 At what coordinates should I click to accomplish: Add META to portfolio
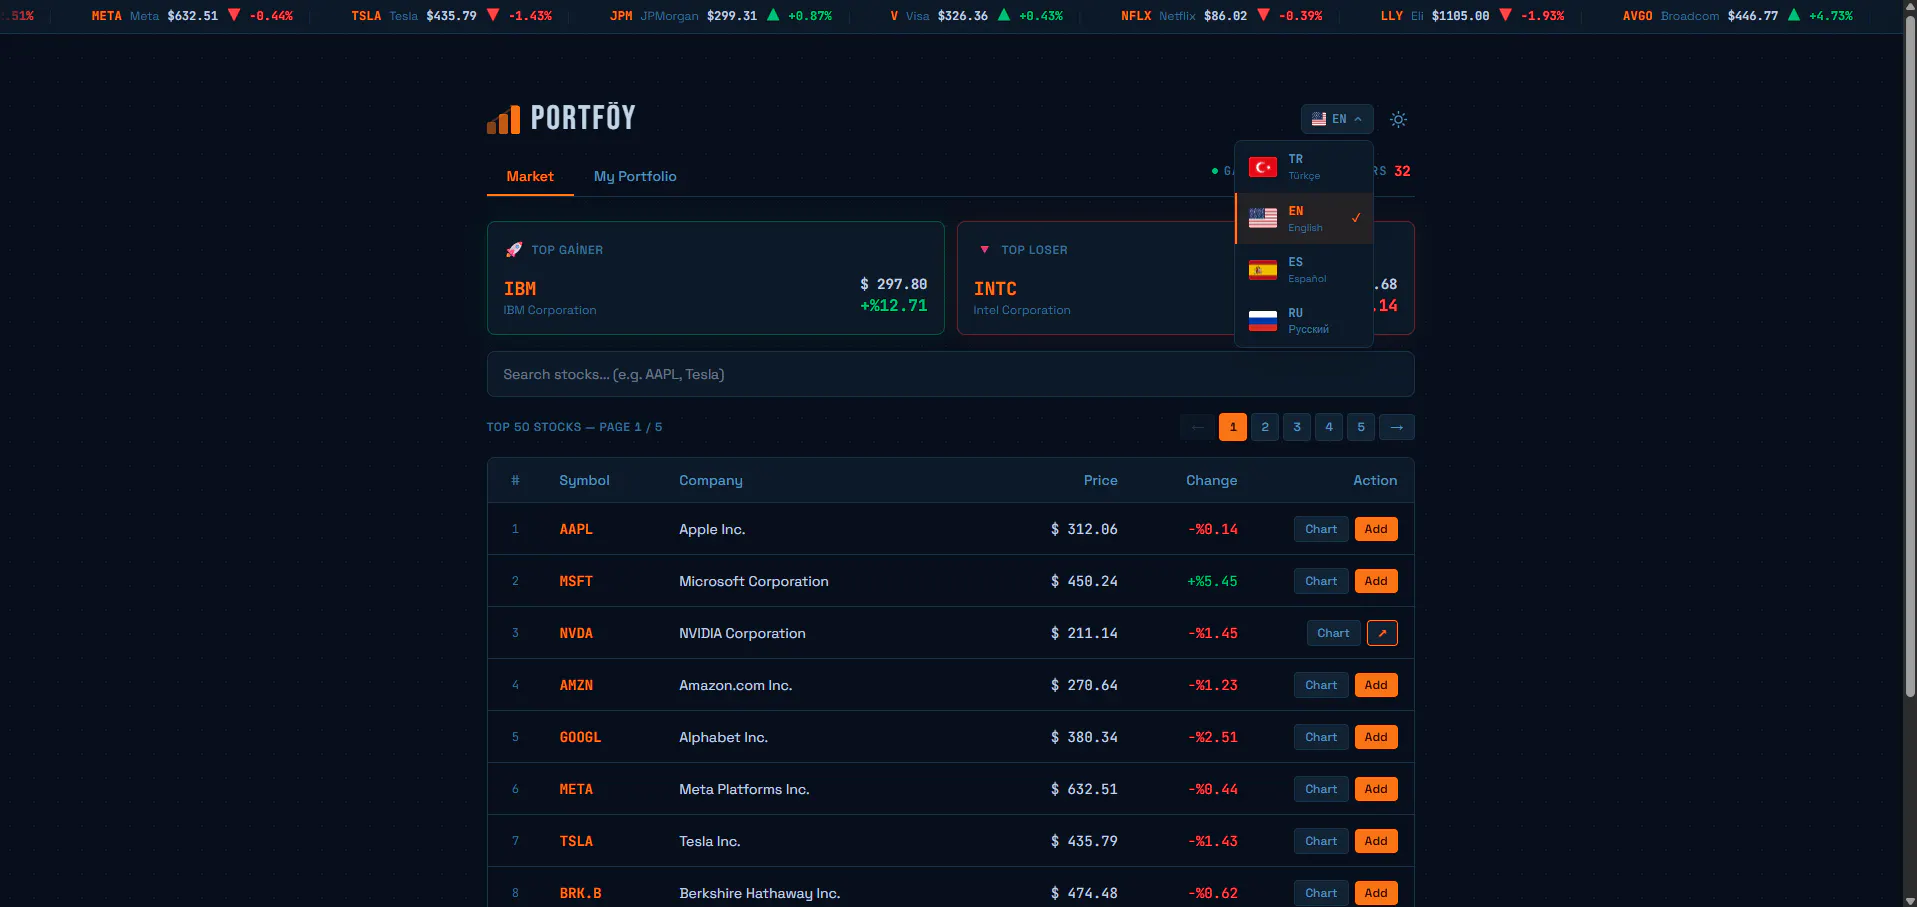pyautogui.click(x=1376, y=789)
